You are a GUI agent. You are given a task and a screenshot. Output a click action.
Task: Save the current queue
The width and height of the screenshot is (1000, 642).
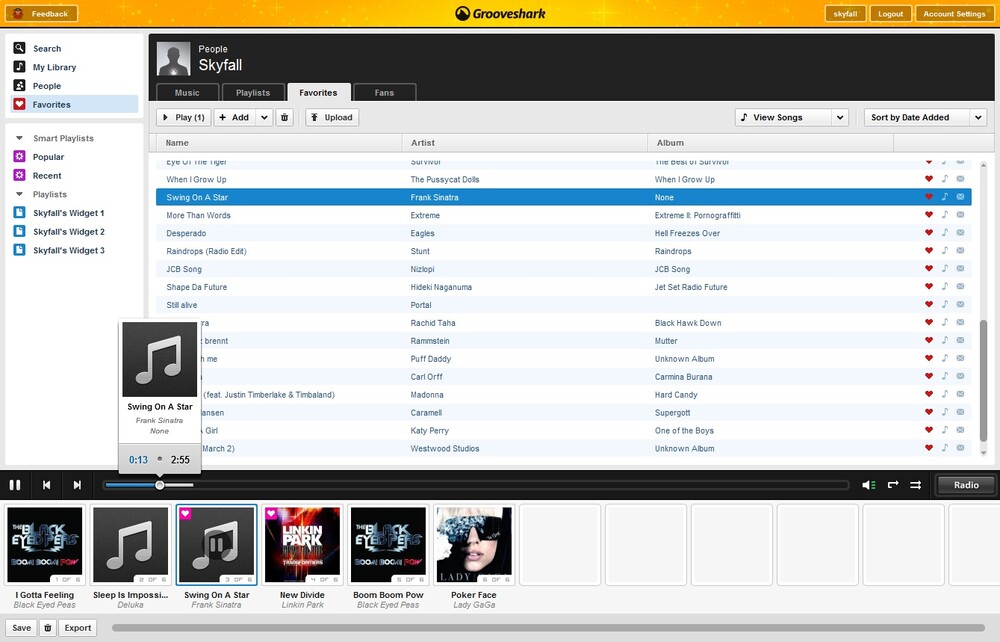[21, 628]
